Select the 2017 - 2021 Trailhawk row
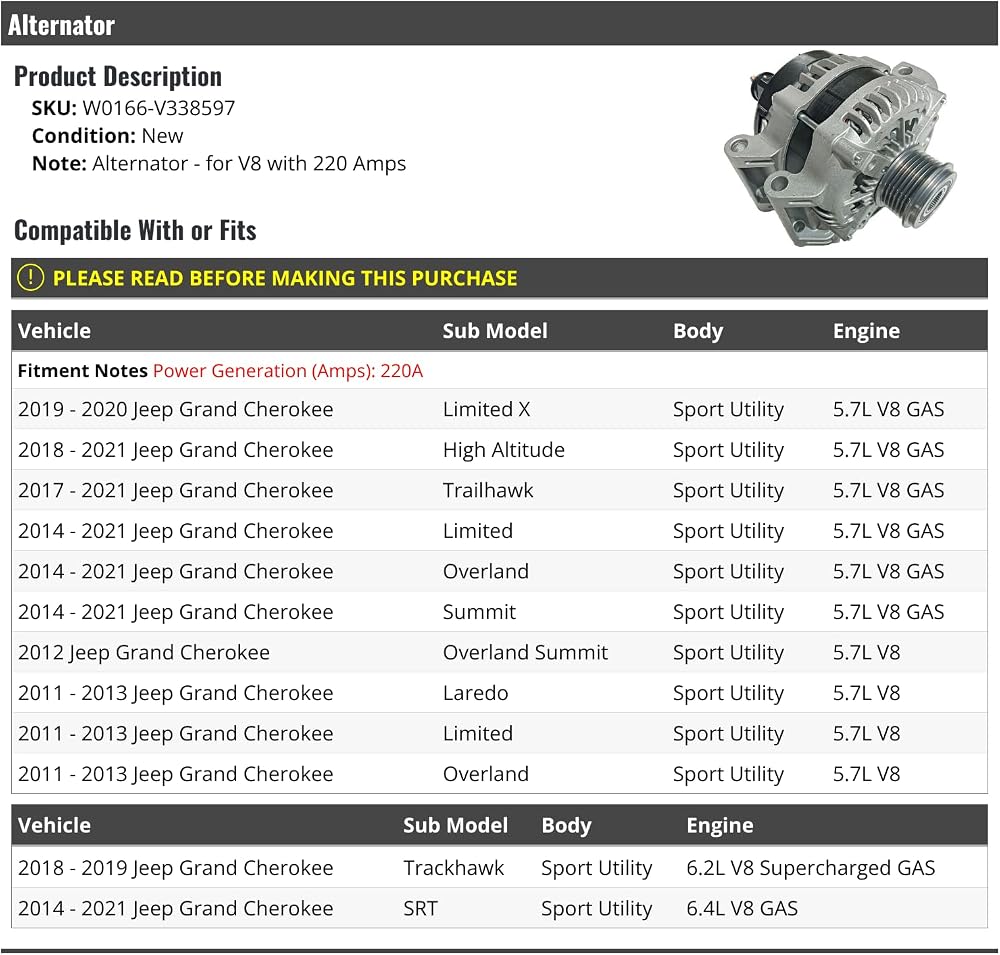 pos(499,490)
